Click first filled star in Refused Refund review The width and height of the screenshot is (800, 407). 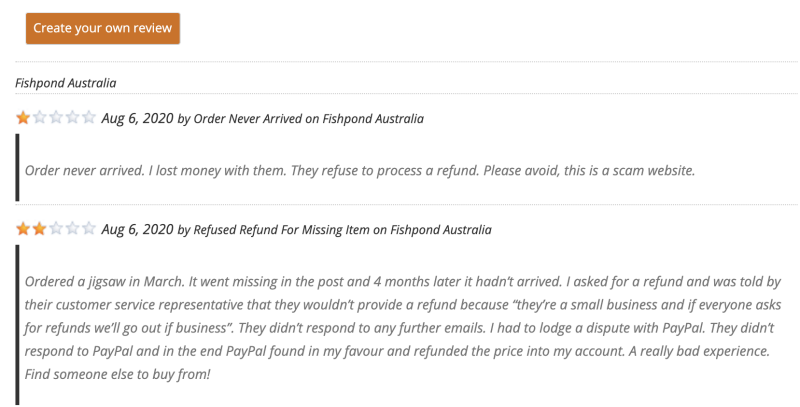(x=23, y=229)
